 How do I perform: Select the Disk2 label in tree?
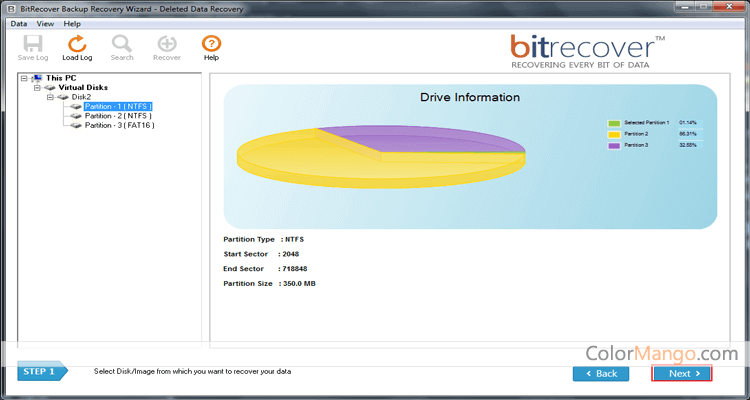tap(81, 97)
